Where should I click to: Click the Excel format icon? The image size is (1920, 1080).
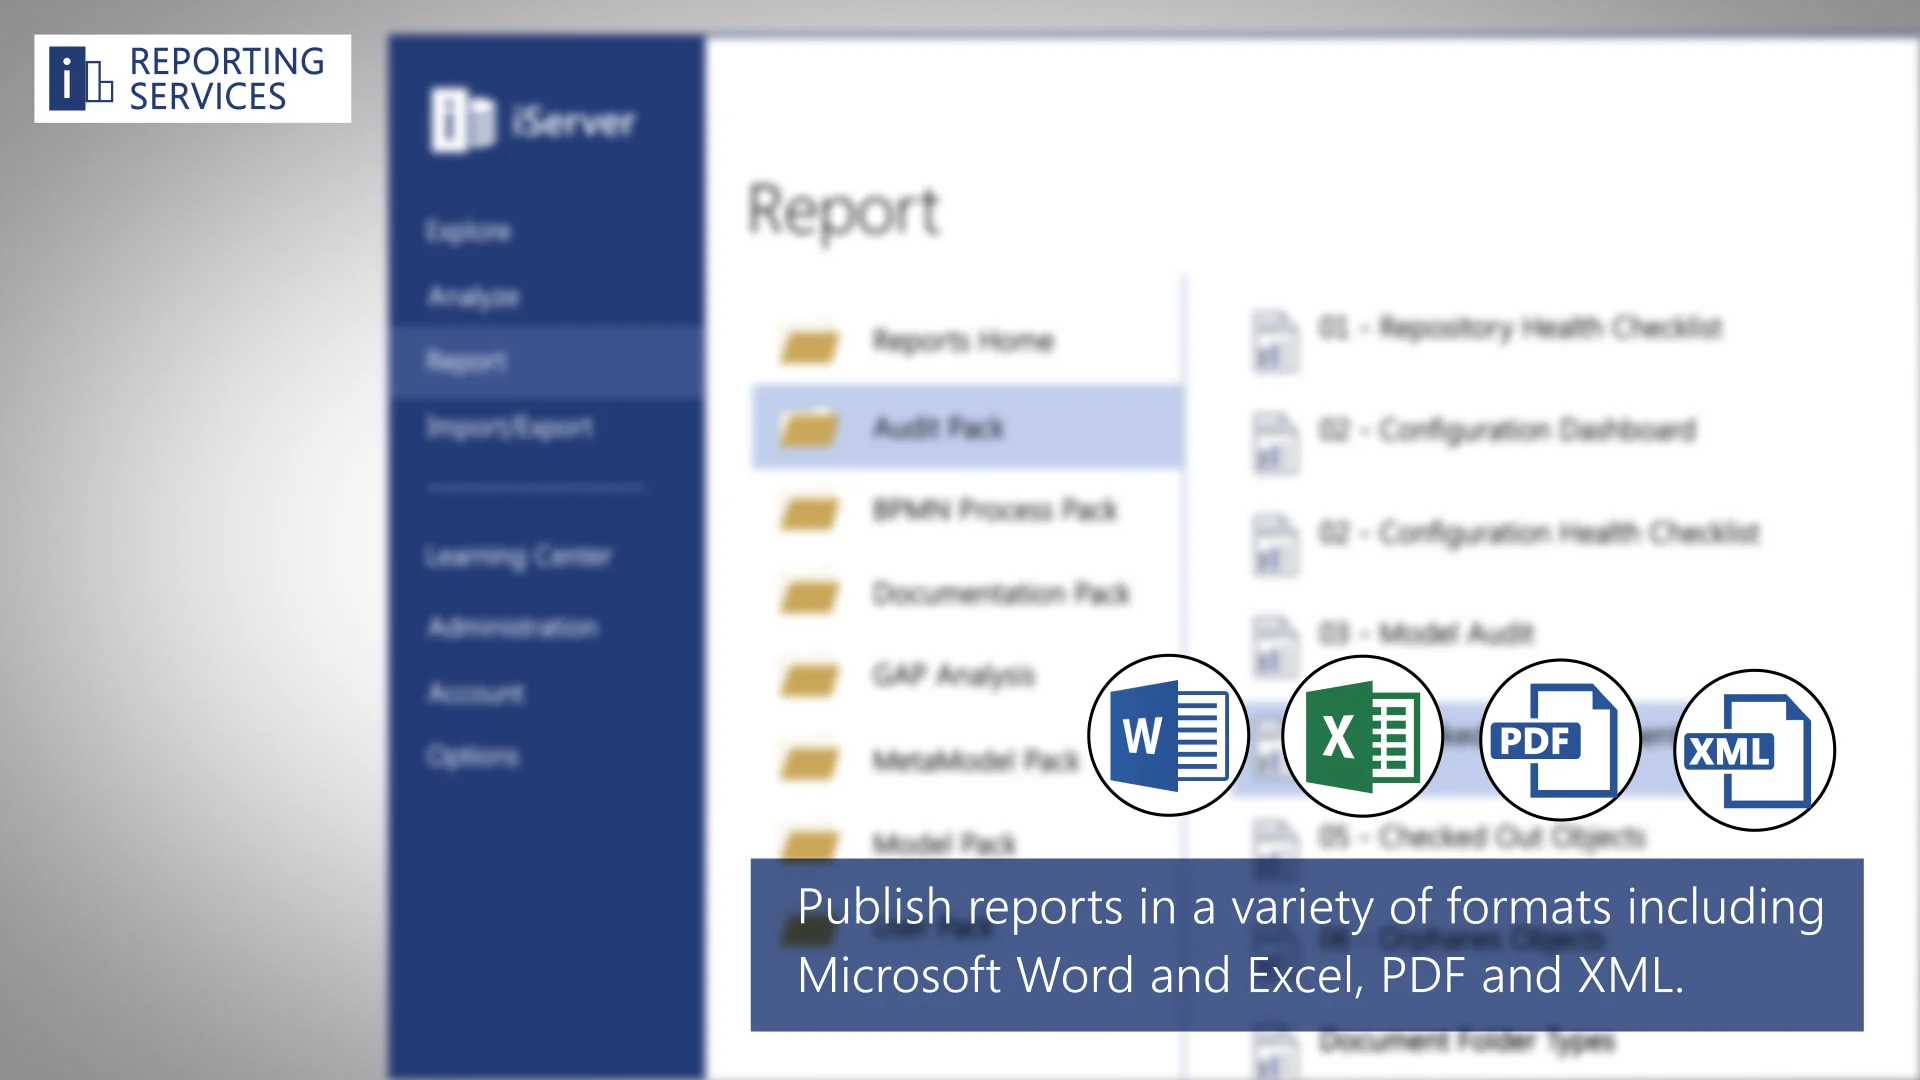pyautogui.click(x=1362, y=737)
